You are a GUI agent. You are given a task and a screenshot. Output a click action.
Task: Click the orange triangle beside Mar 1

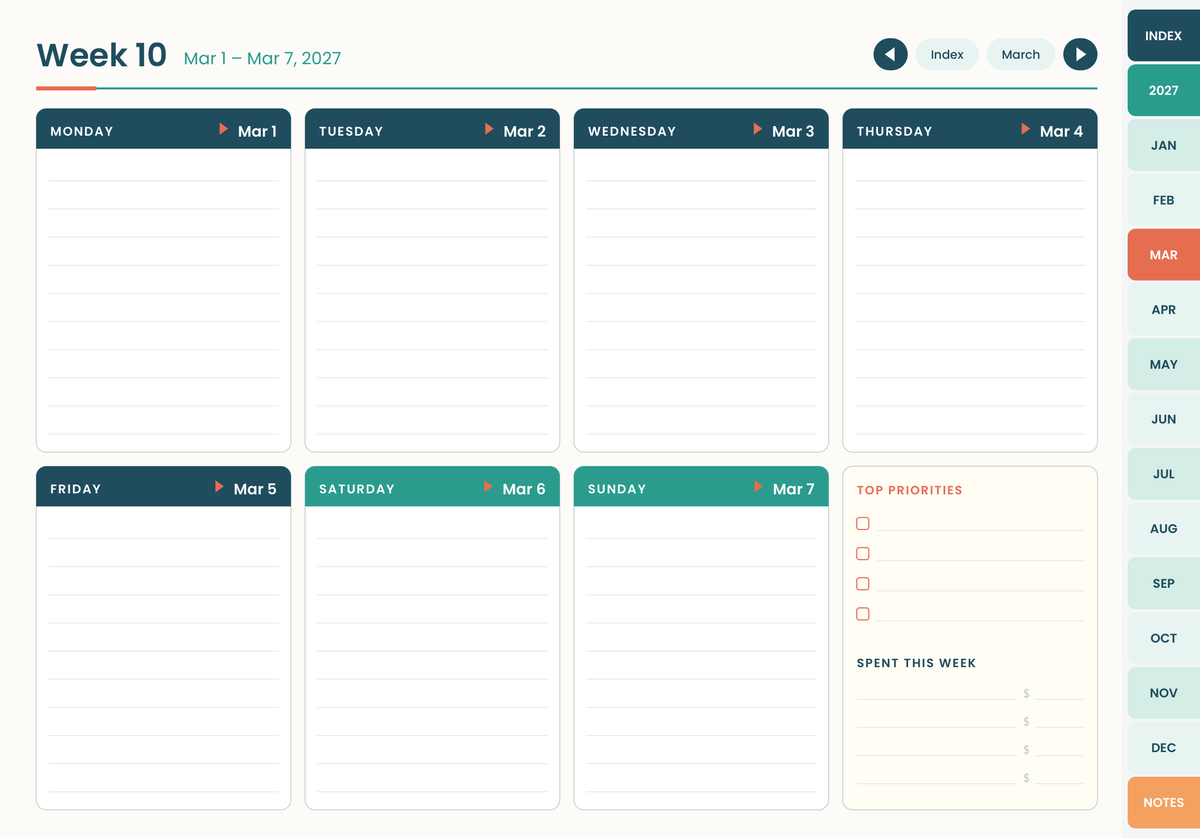(x=223, y=129)
